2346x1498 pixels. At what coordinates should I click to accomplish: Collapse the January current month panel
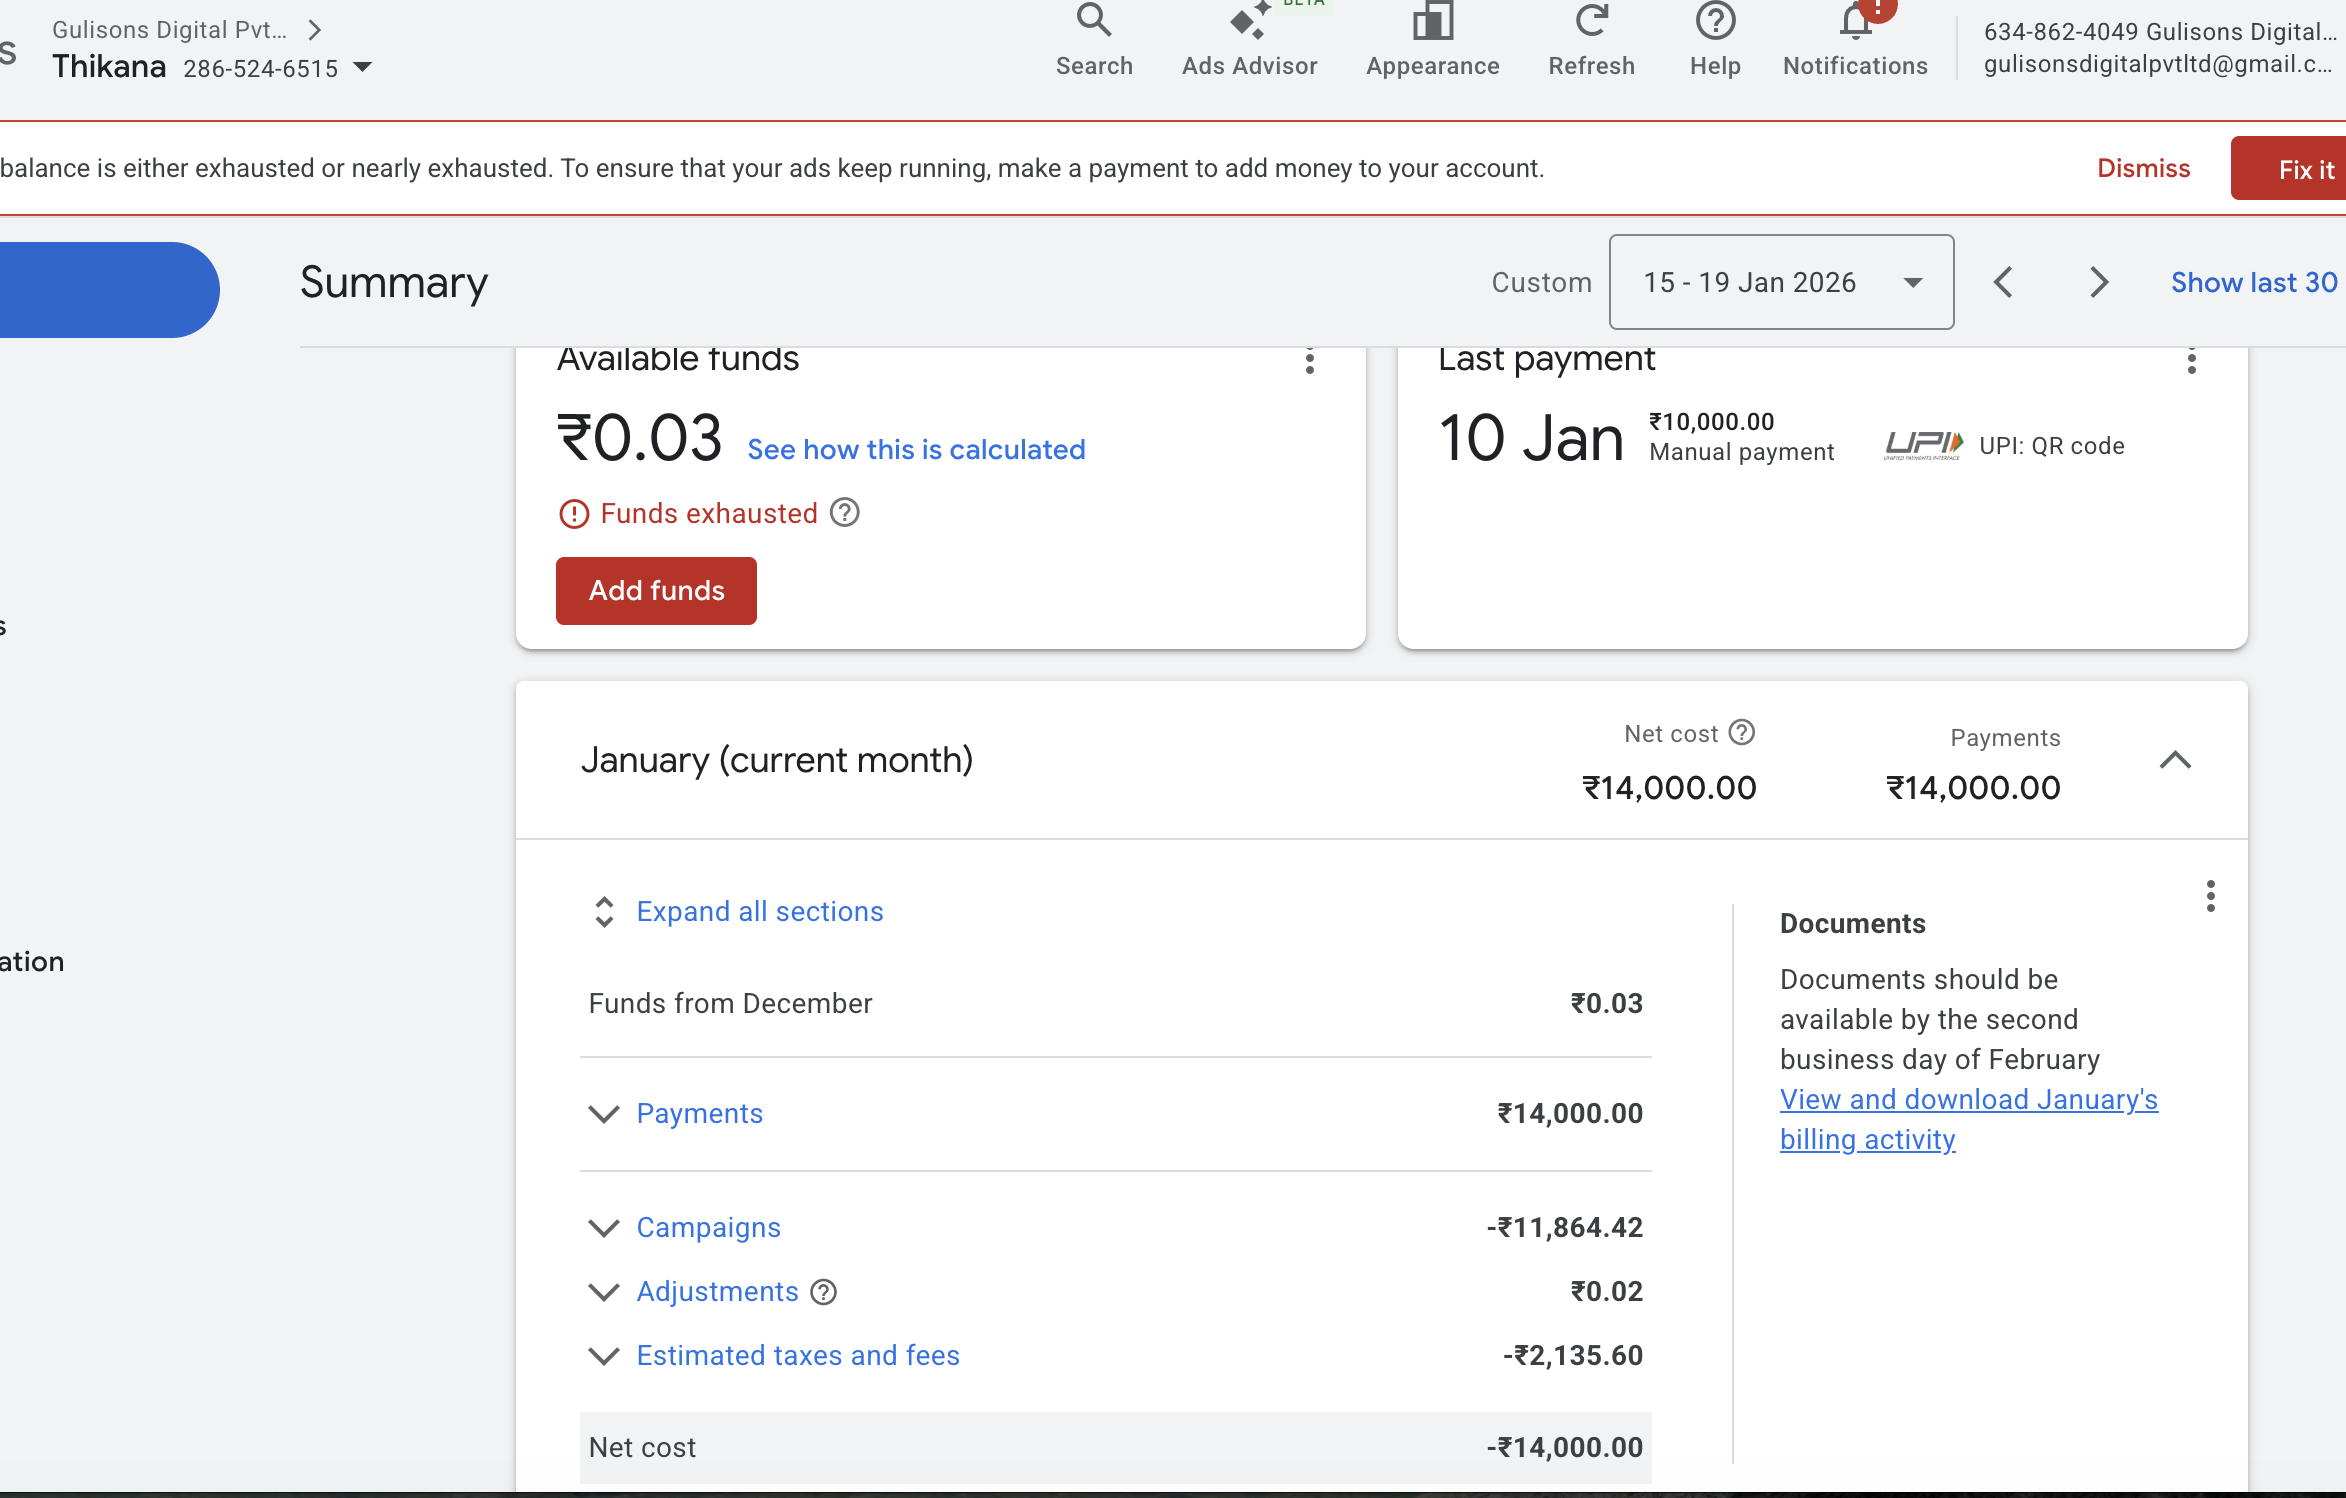tap(2175, 761)
